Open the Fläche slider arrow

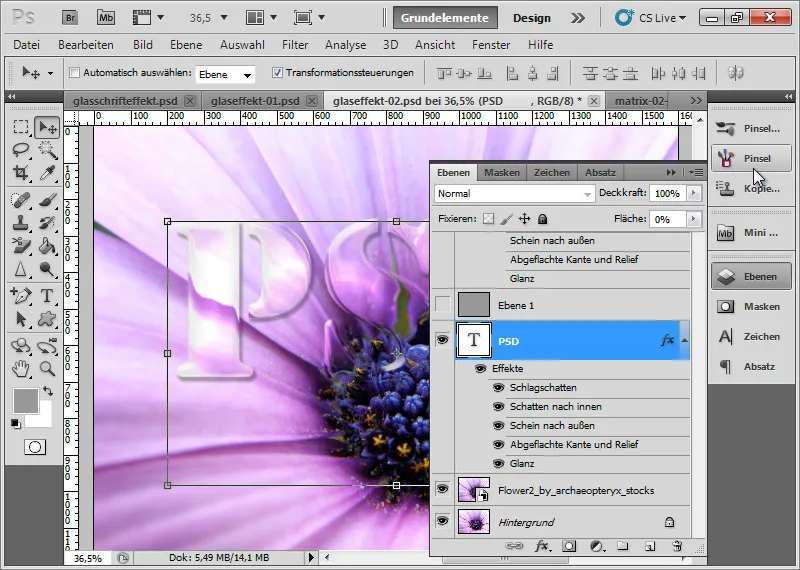693,219
